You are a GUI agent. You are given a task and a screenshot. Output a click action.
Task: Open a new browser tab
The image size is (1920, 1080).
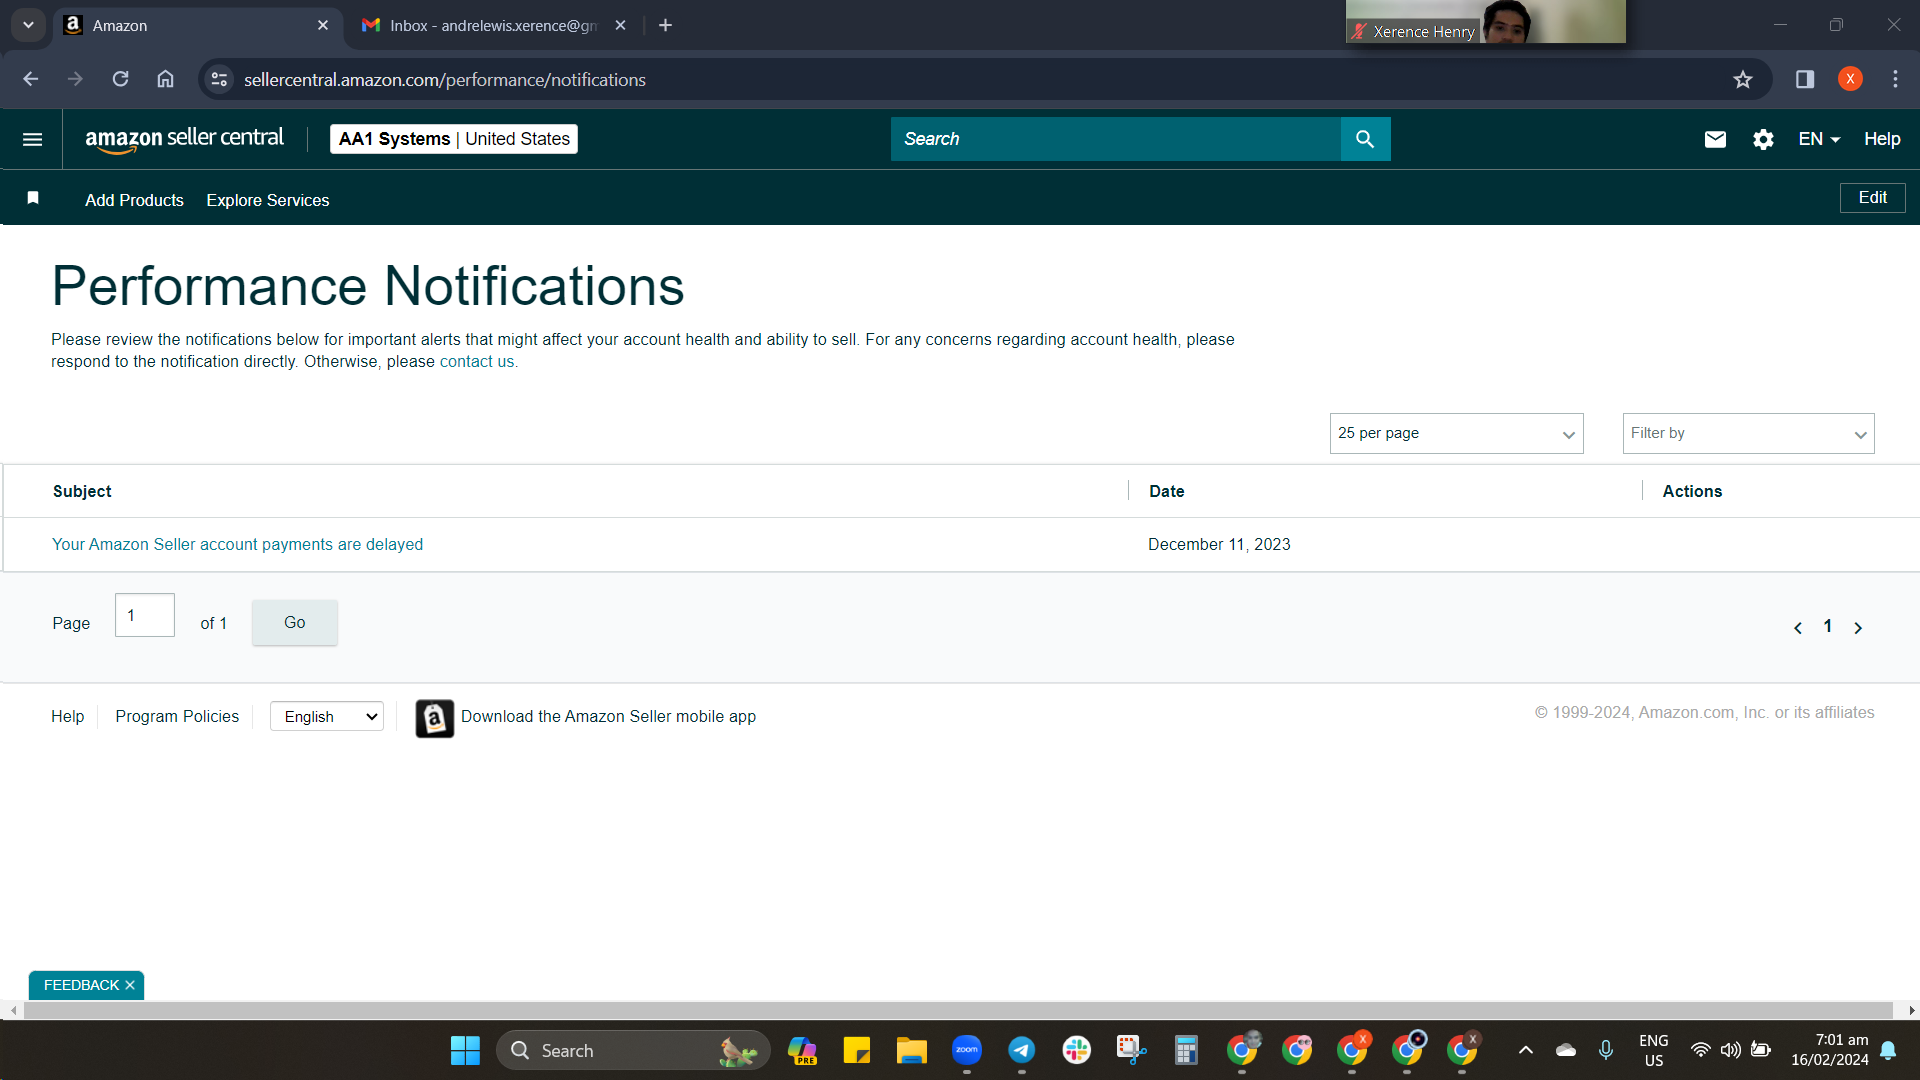(x=666, y=25)
